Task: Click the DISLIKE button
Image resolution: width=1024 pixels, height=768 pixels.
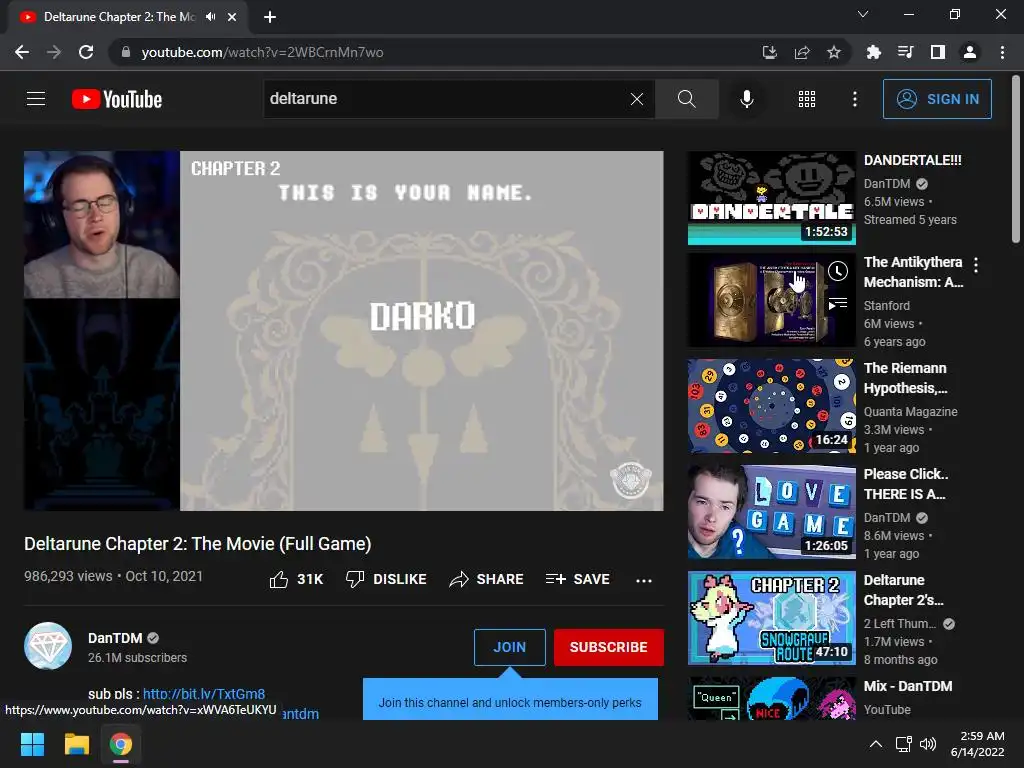Action: click(386, 579)
